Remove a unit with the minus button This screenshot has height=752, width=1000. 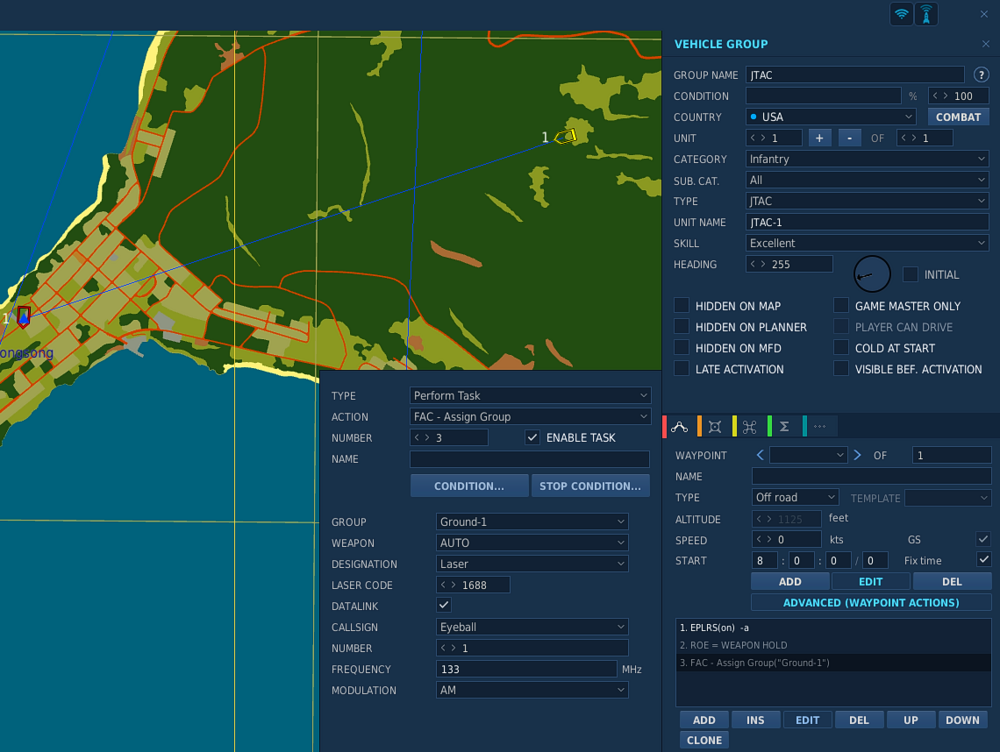click(x=849, y=138)
